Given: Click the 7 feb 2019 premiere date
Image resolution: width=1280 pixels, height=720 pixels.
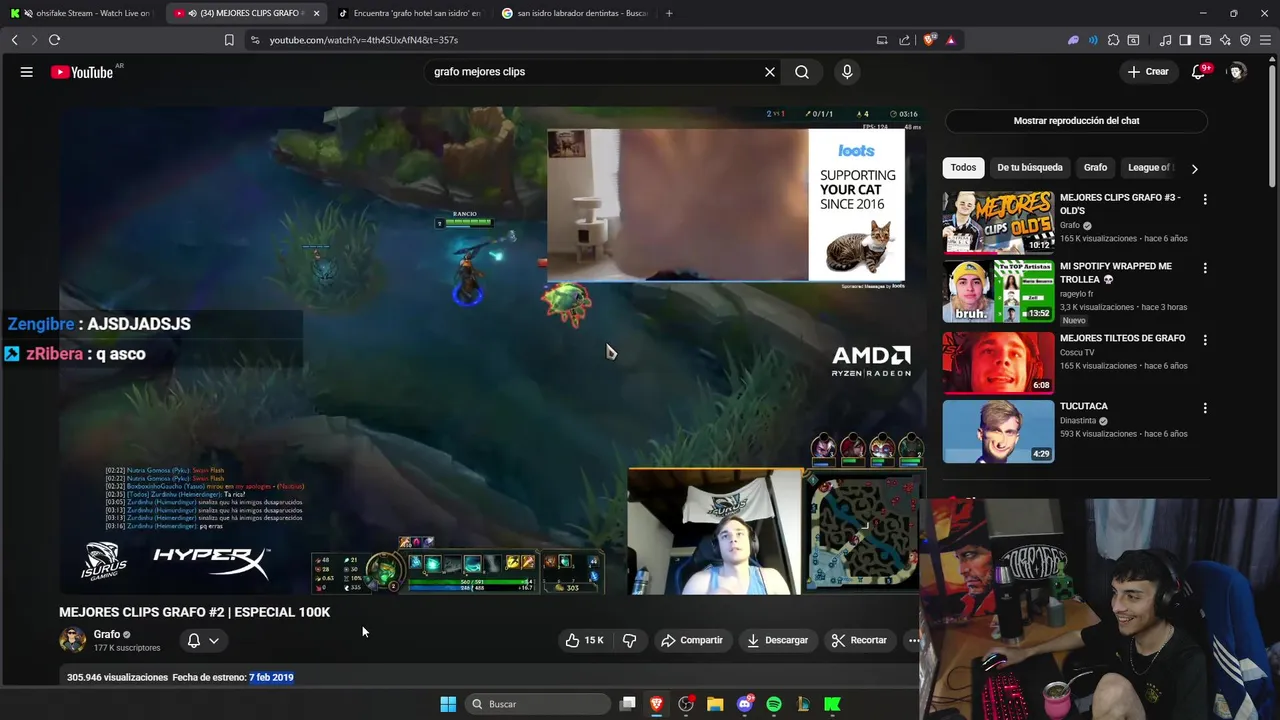Looking at the screenshot, I should (271, 677).
